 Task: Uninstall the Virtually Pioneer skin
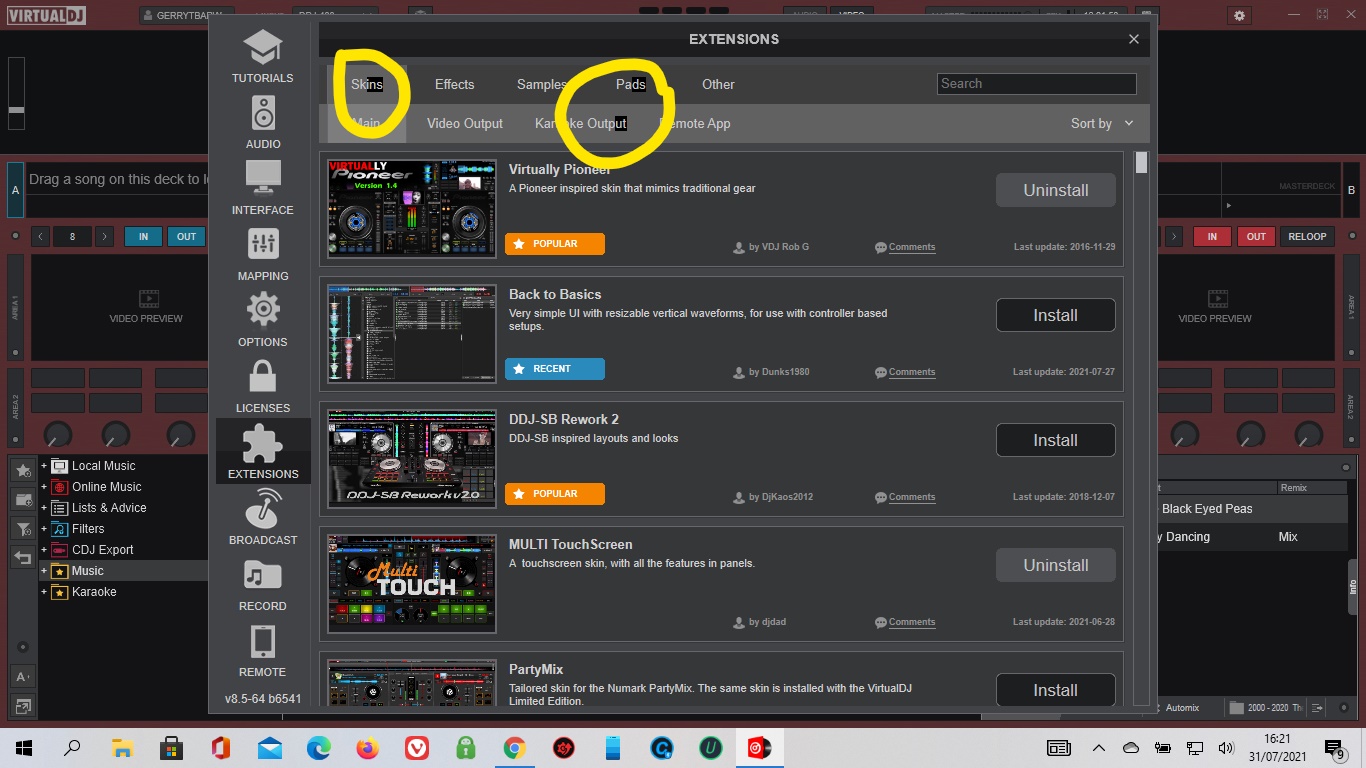pyautogui.click(x=1055, y=190)
